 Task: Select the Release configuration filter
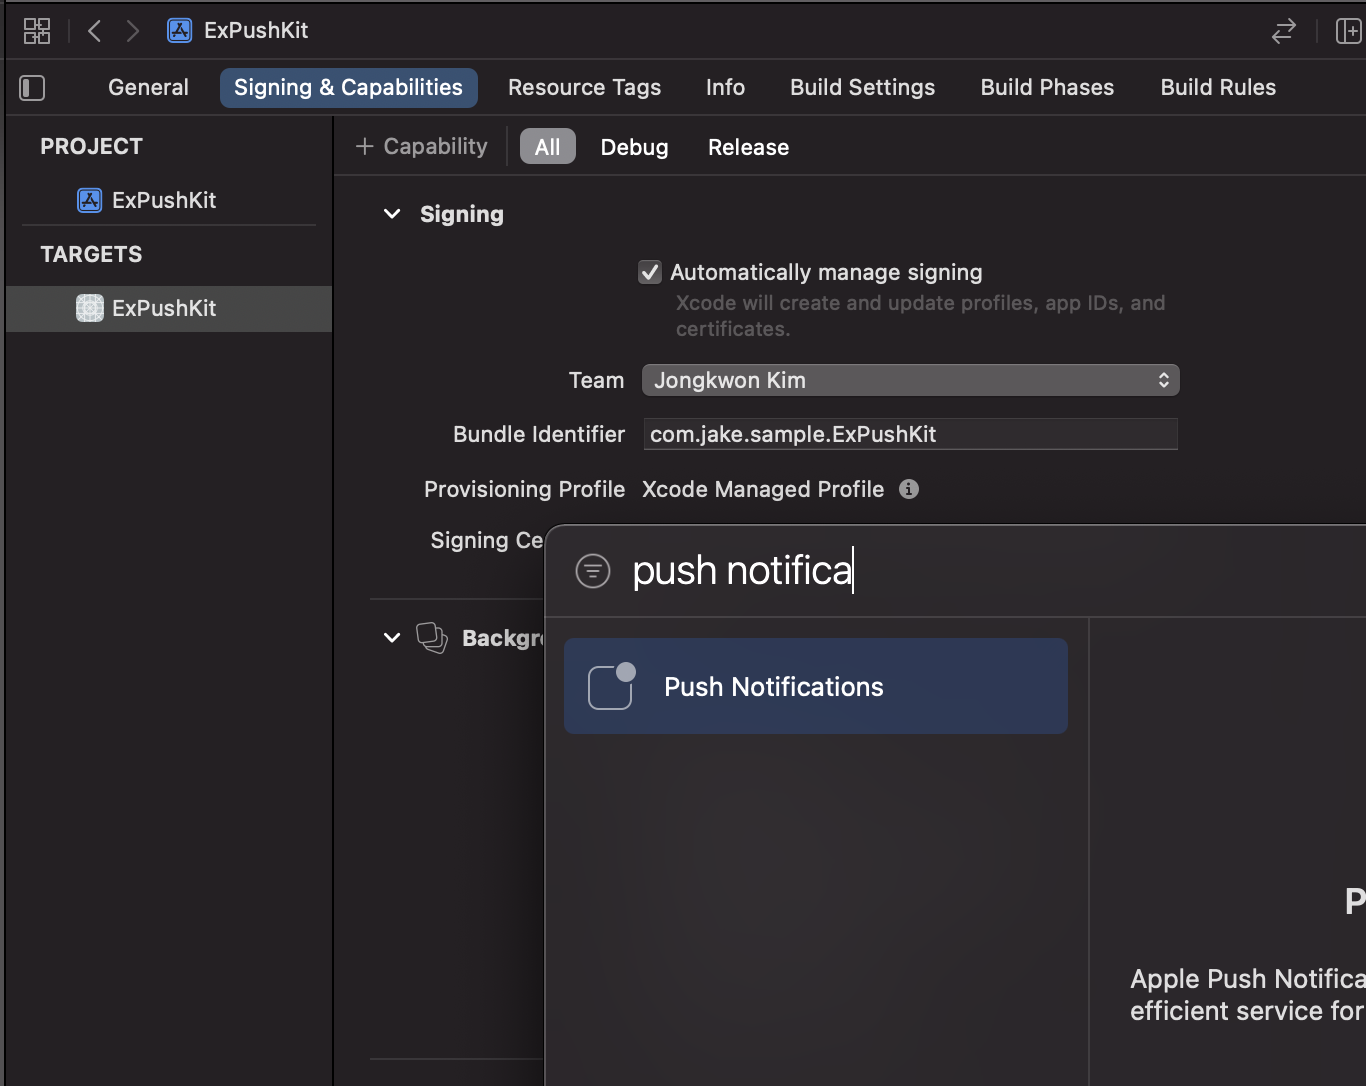point(748,147)
